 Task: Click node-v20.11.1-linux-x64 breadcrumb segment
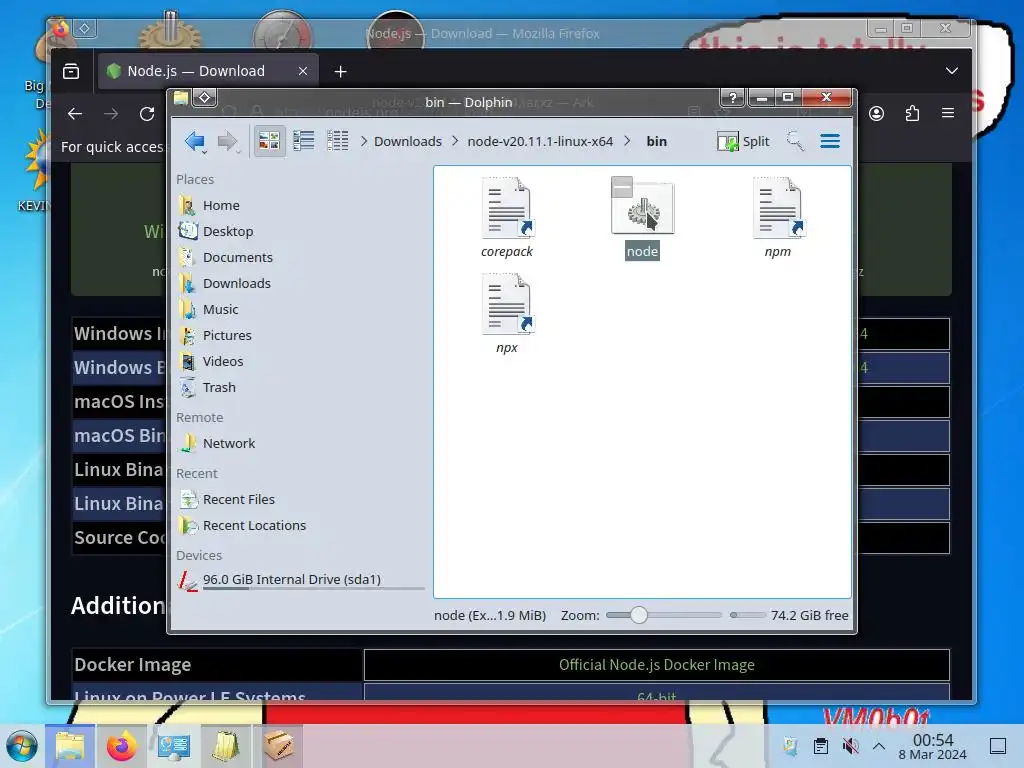(540, 141)
